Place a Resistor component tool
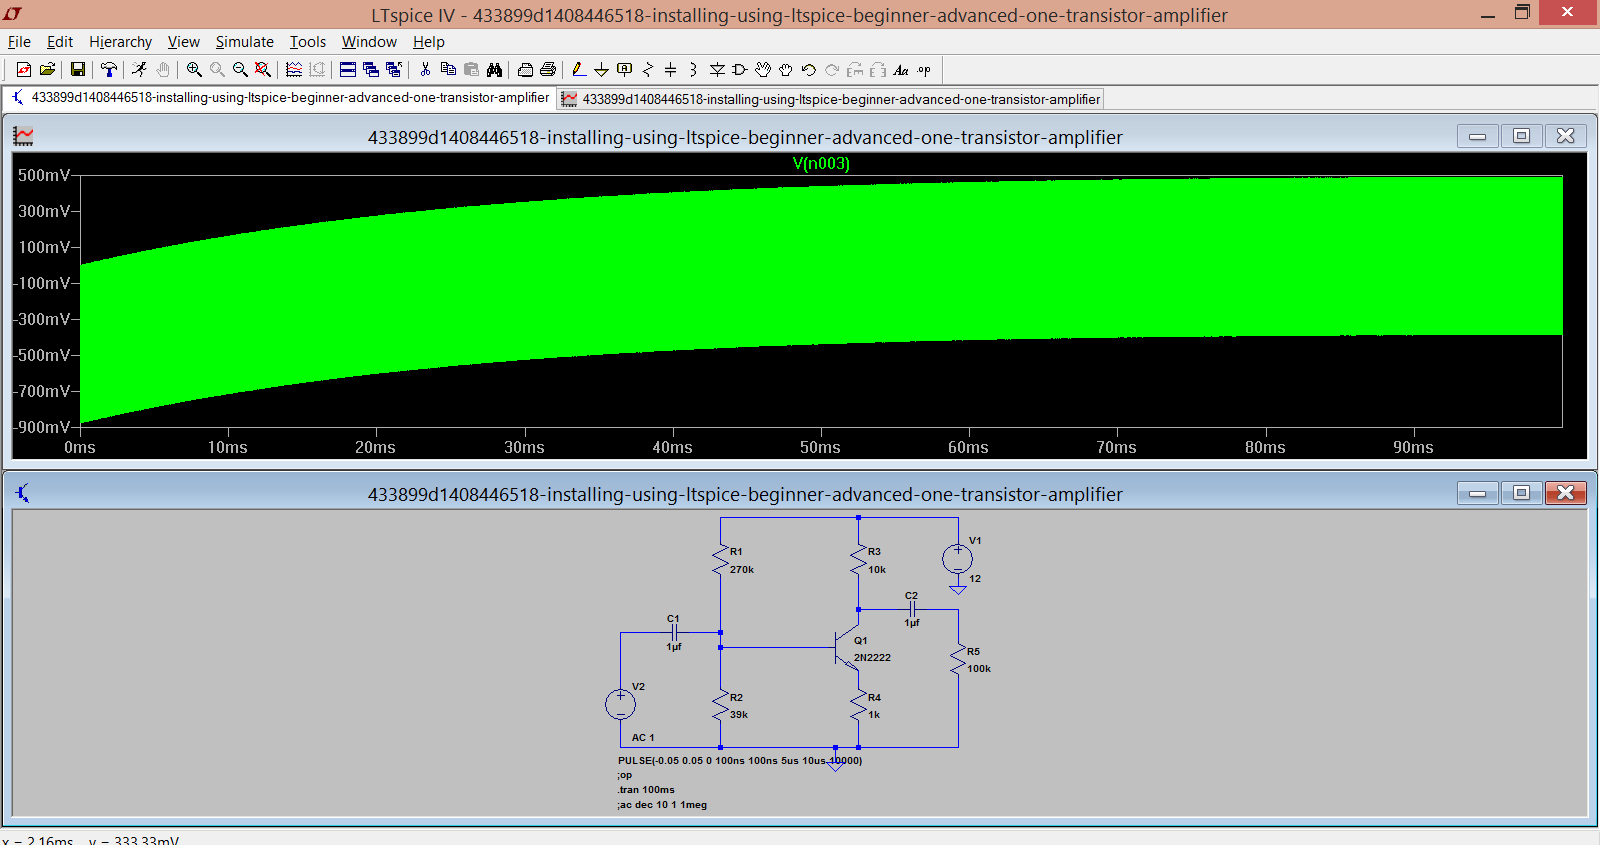The image size is (1600, 845). tap(648, 70)
